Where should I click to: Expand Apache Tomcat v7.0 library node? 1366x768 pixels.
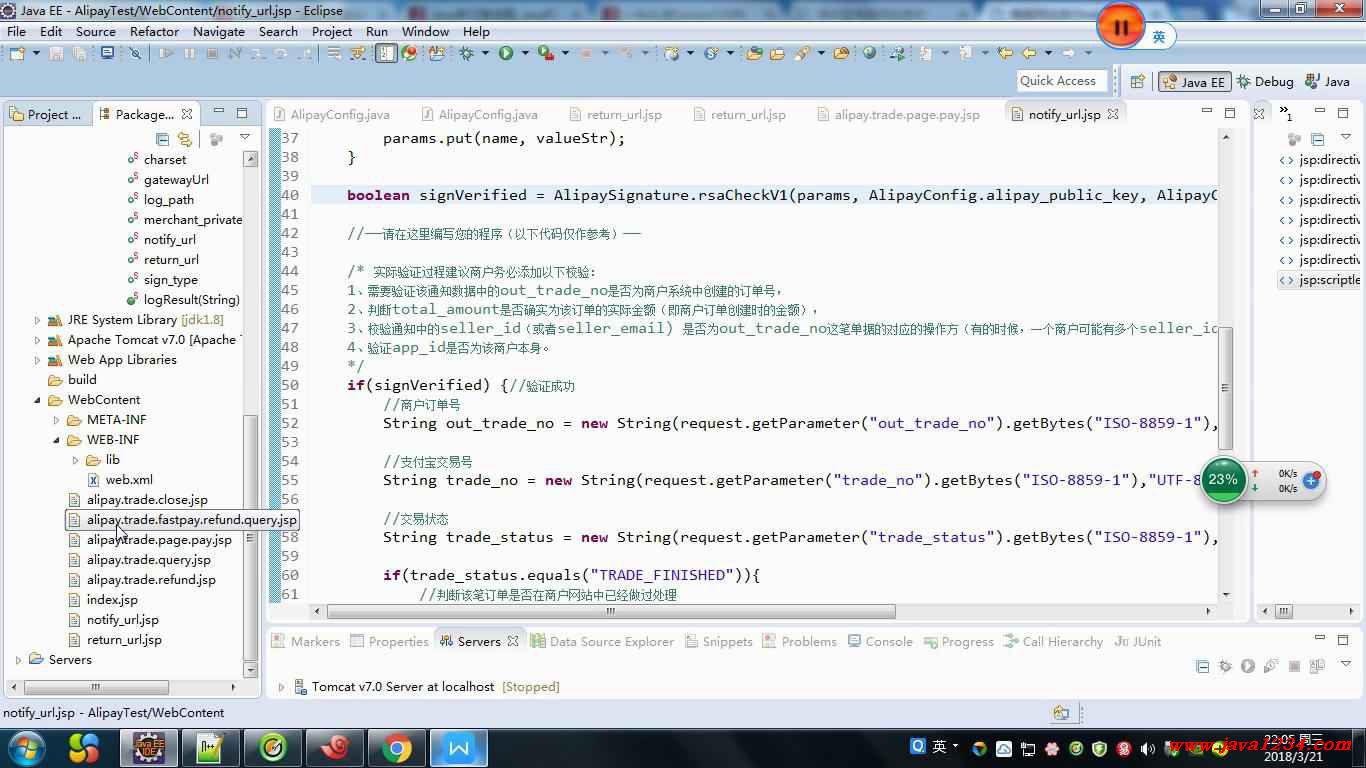(38, 340)
